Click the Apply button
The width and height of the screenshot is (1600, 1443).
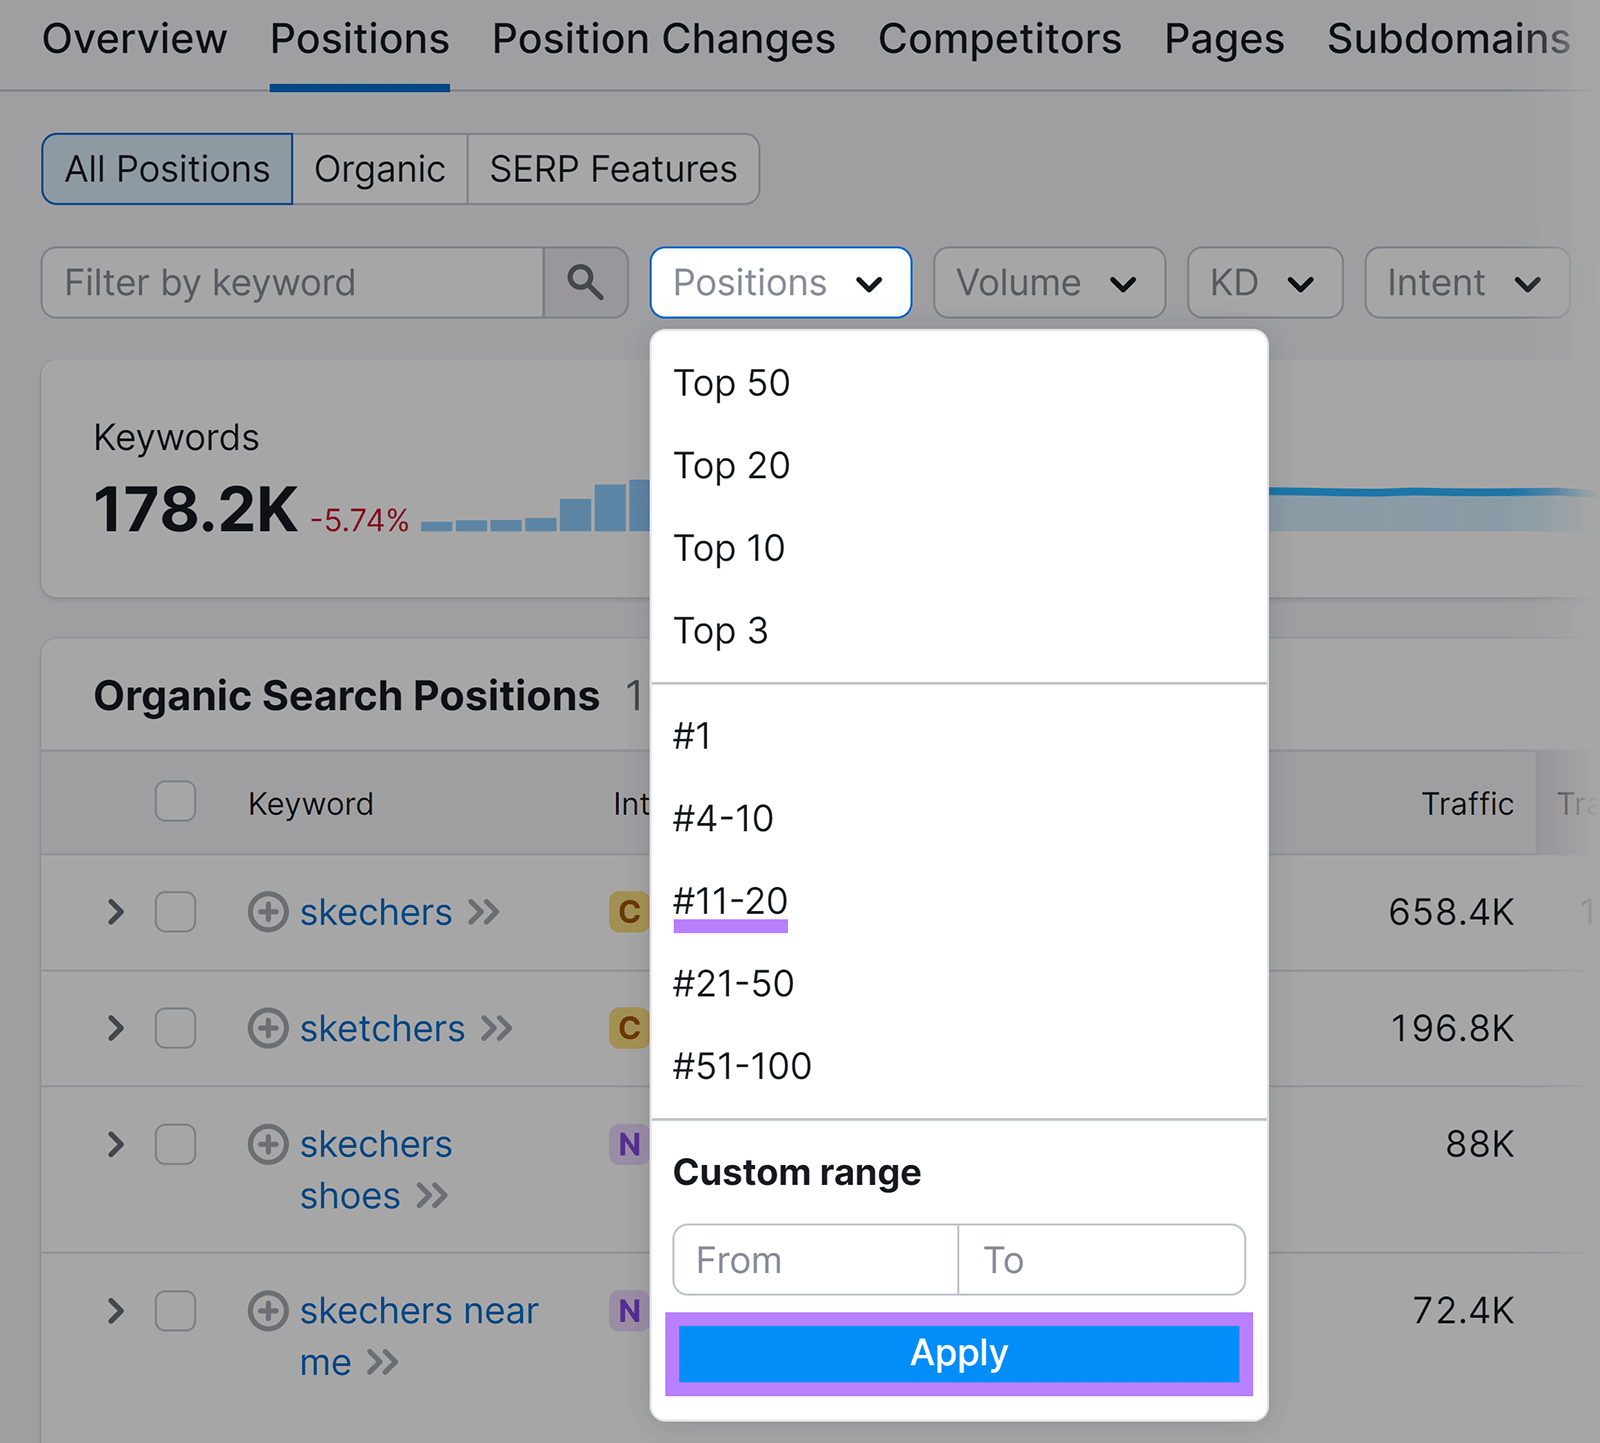coord(958,1353)
